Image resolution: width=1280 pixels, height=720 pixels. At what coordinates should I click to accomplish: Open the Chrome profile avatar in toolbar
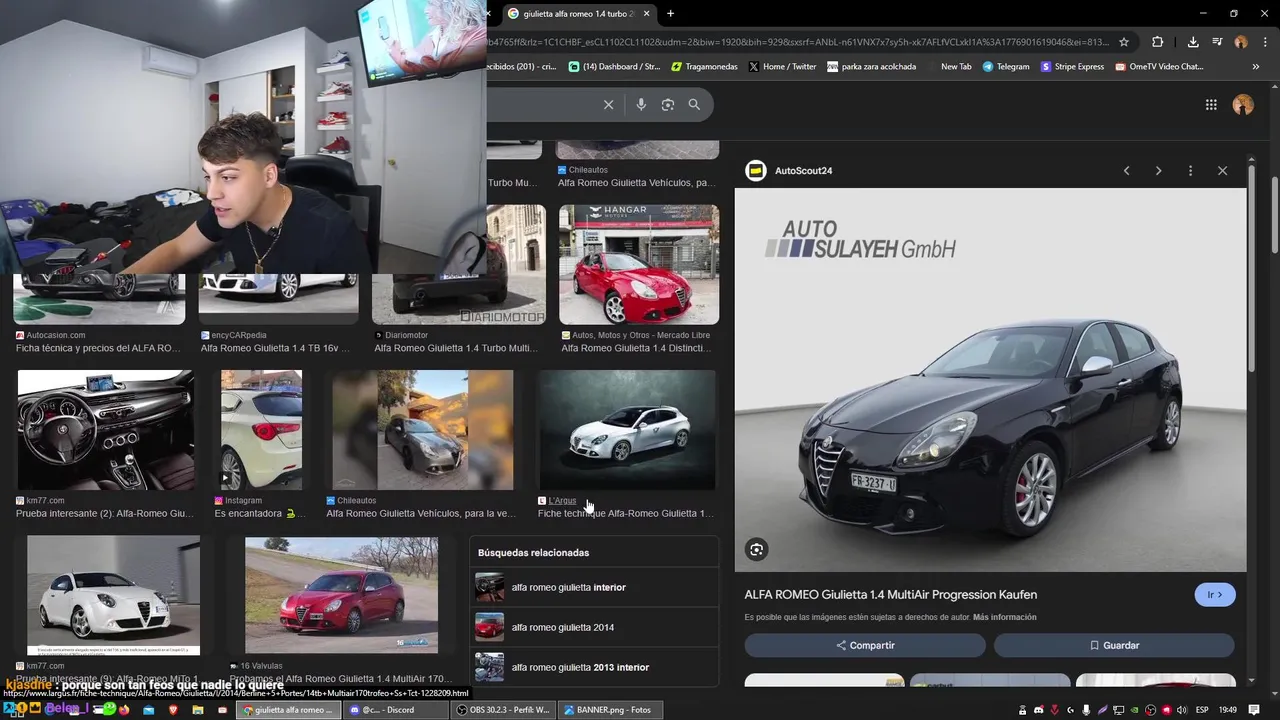1241,42
